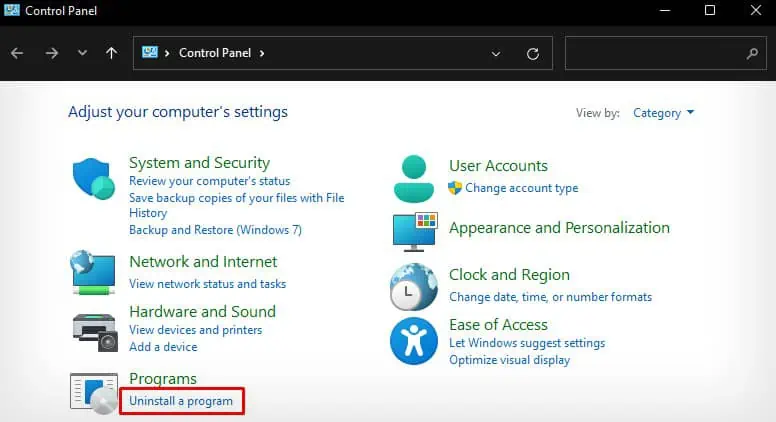The height and width of the screenshot is (422, 776).
Task: Click the Change account type link
Action: point(521,188)
